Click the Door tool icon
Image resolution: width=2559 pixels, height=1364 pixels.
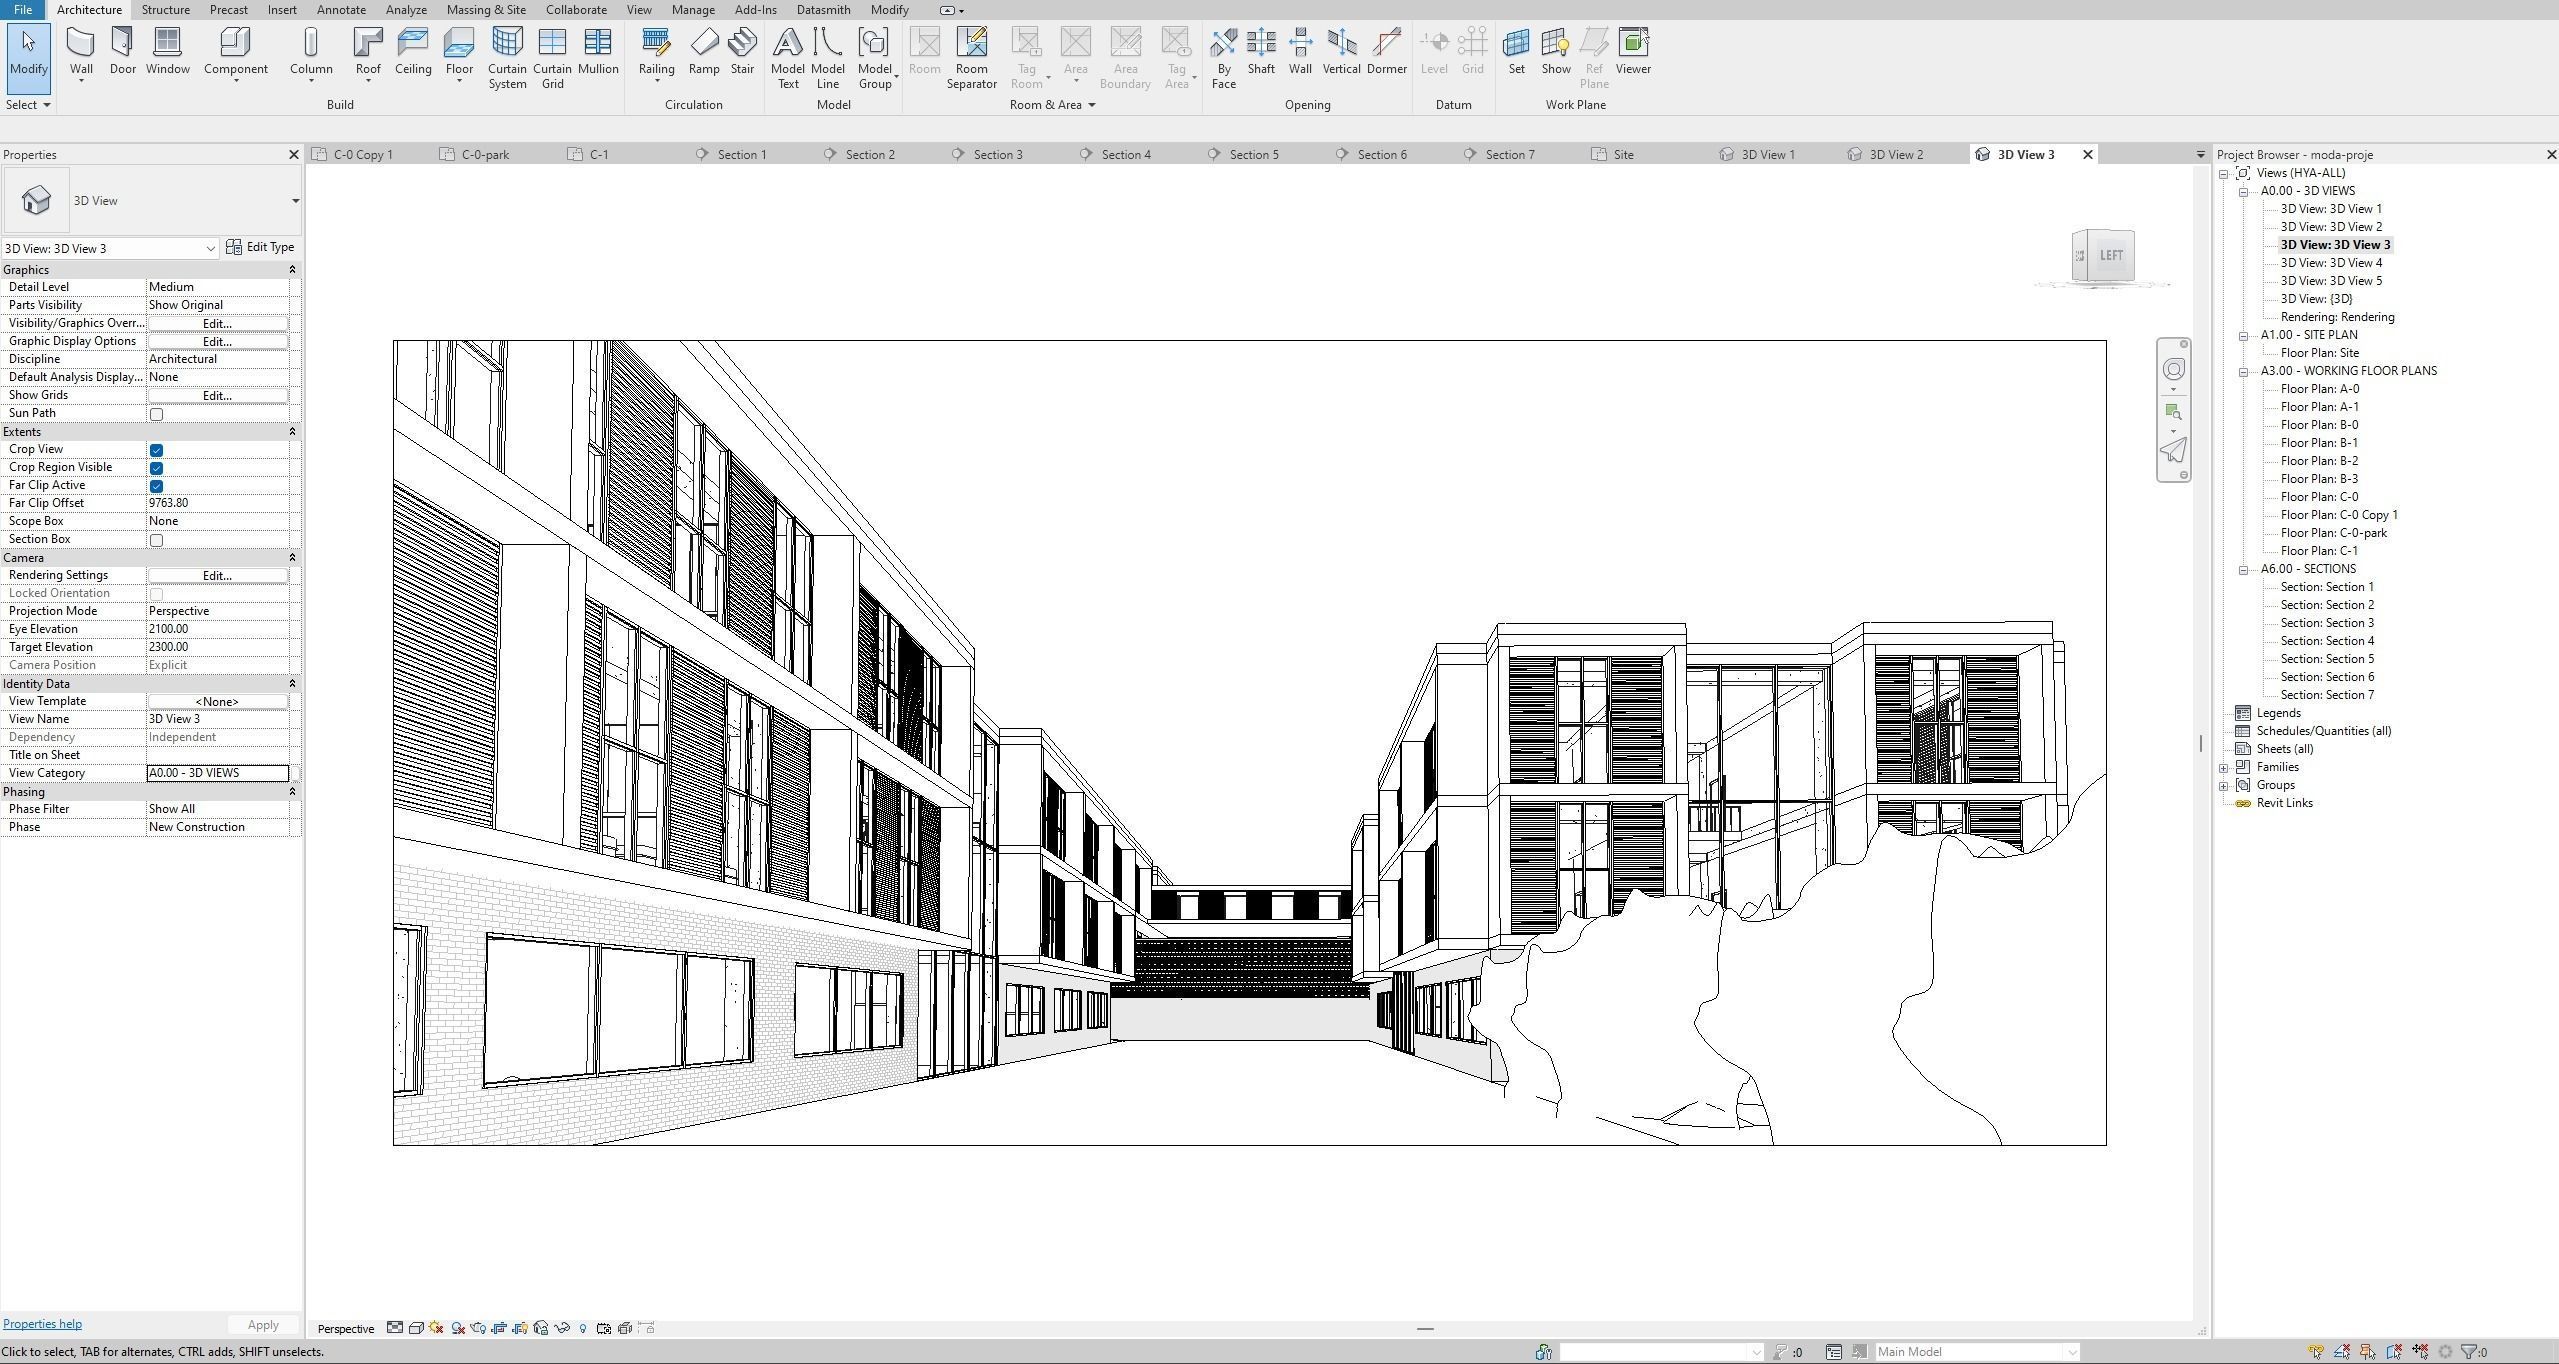point(122,50)
